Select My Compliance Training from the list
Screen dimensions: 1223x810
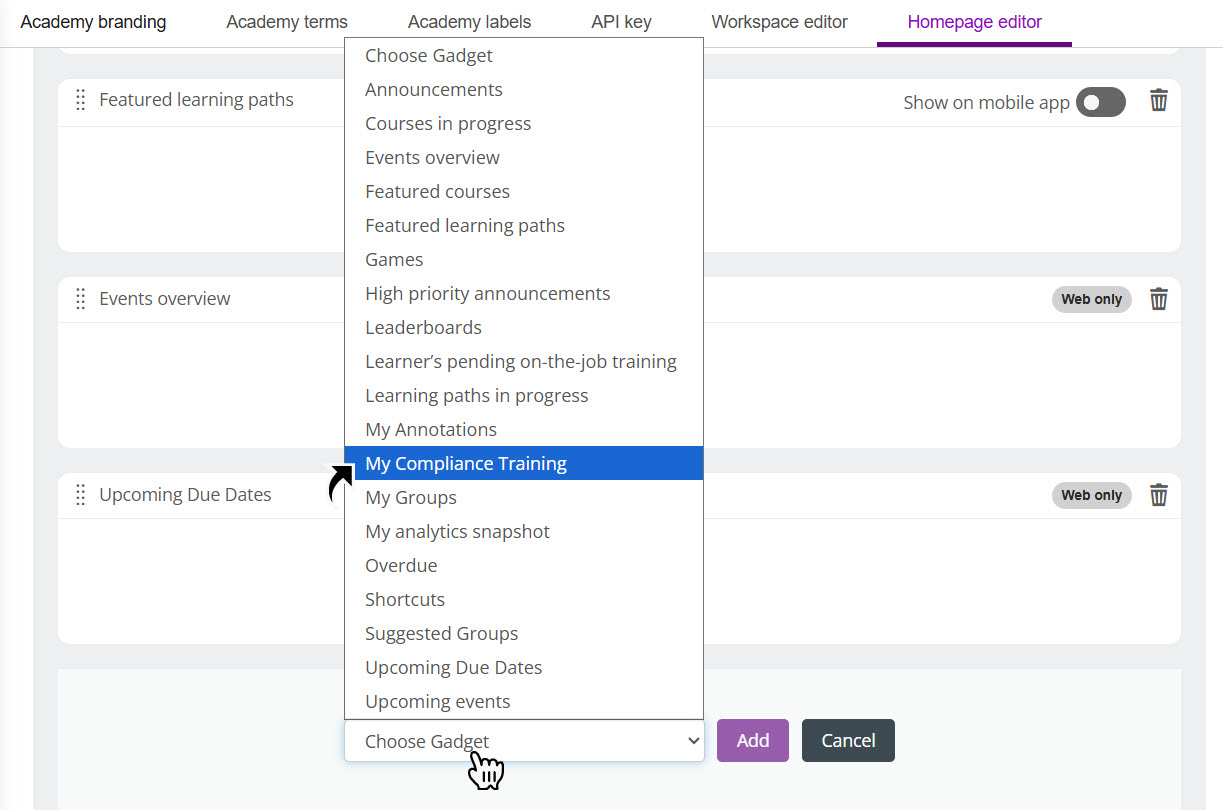click(x=465, y=463)
